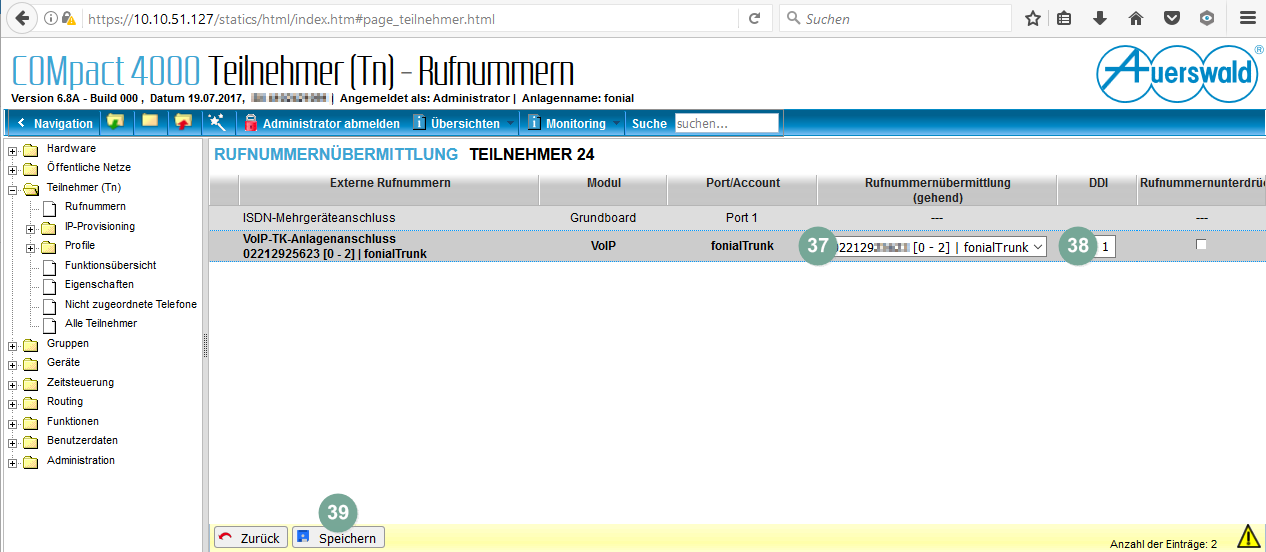Click the site info icon in address bar
This screenshot has height=552, width=1266.
(x=51, y=19)
